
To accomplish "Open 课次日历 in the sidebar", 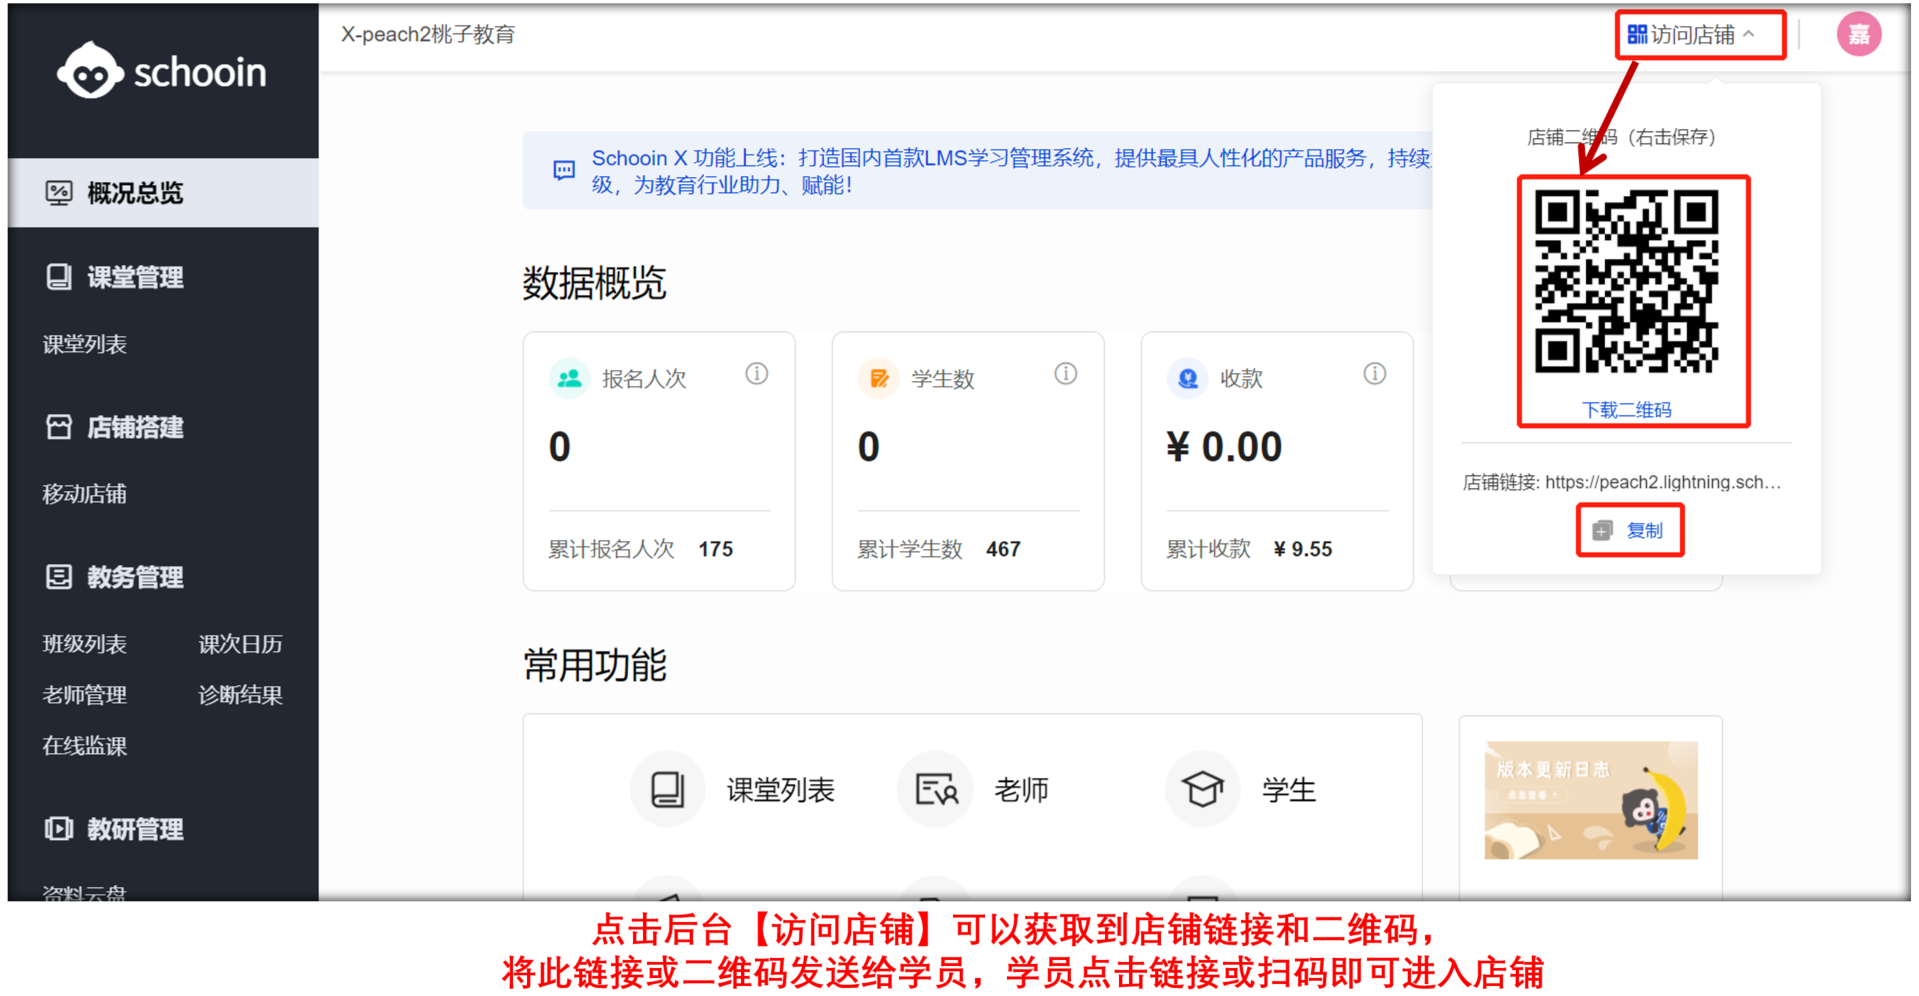I will pyautogui.click(x=241, y=644).
